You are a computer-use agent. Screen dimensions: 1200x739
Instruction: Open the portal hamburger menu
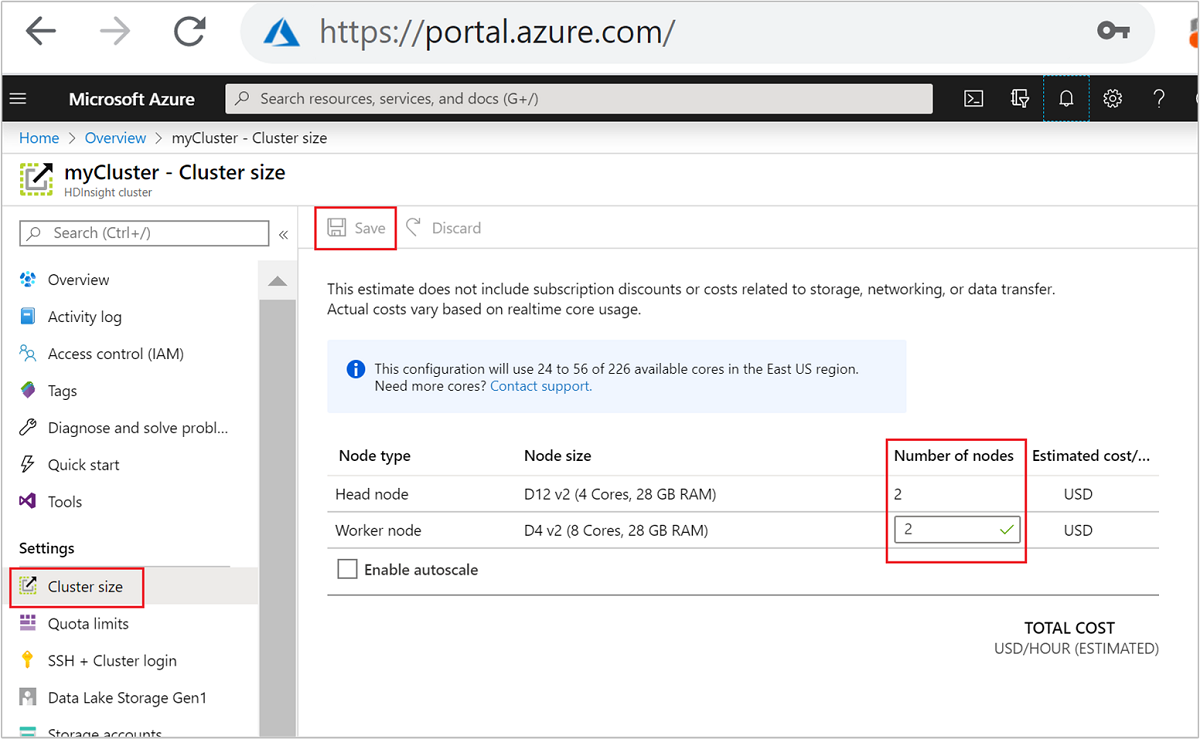(18, 98)
